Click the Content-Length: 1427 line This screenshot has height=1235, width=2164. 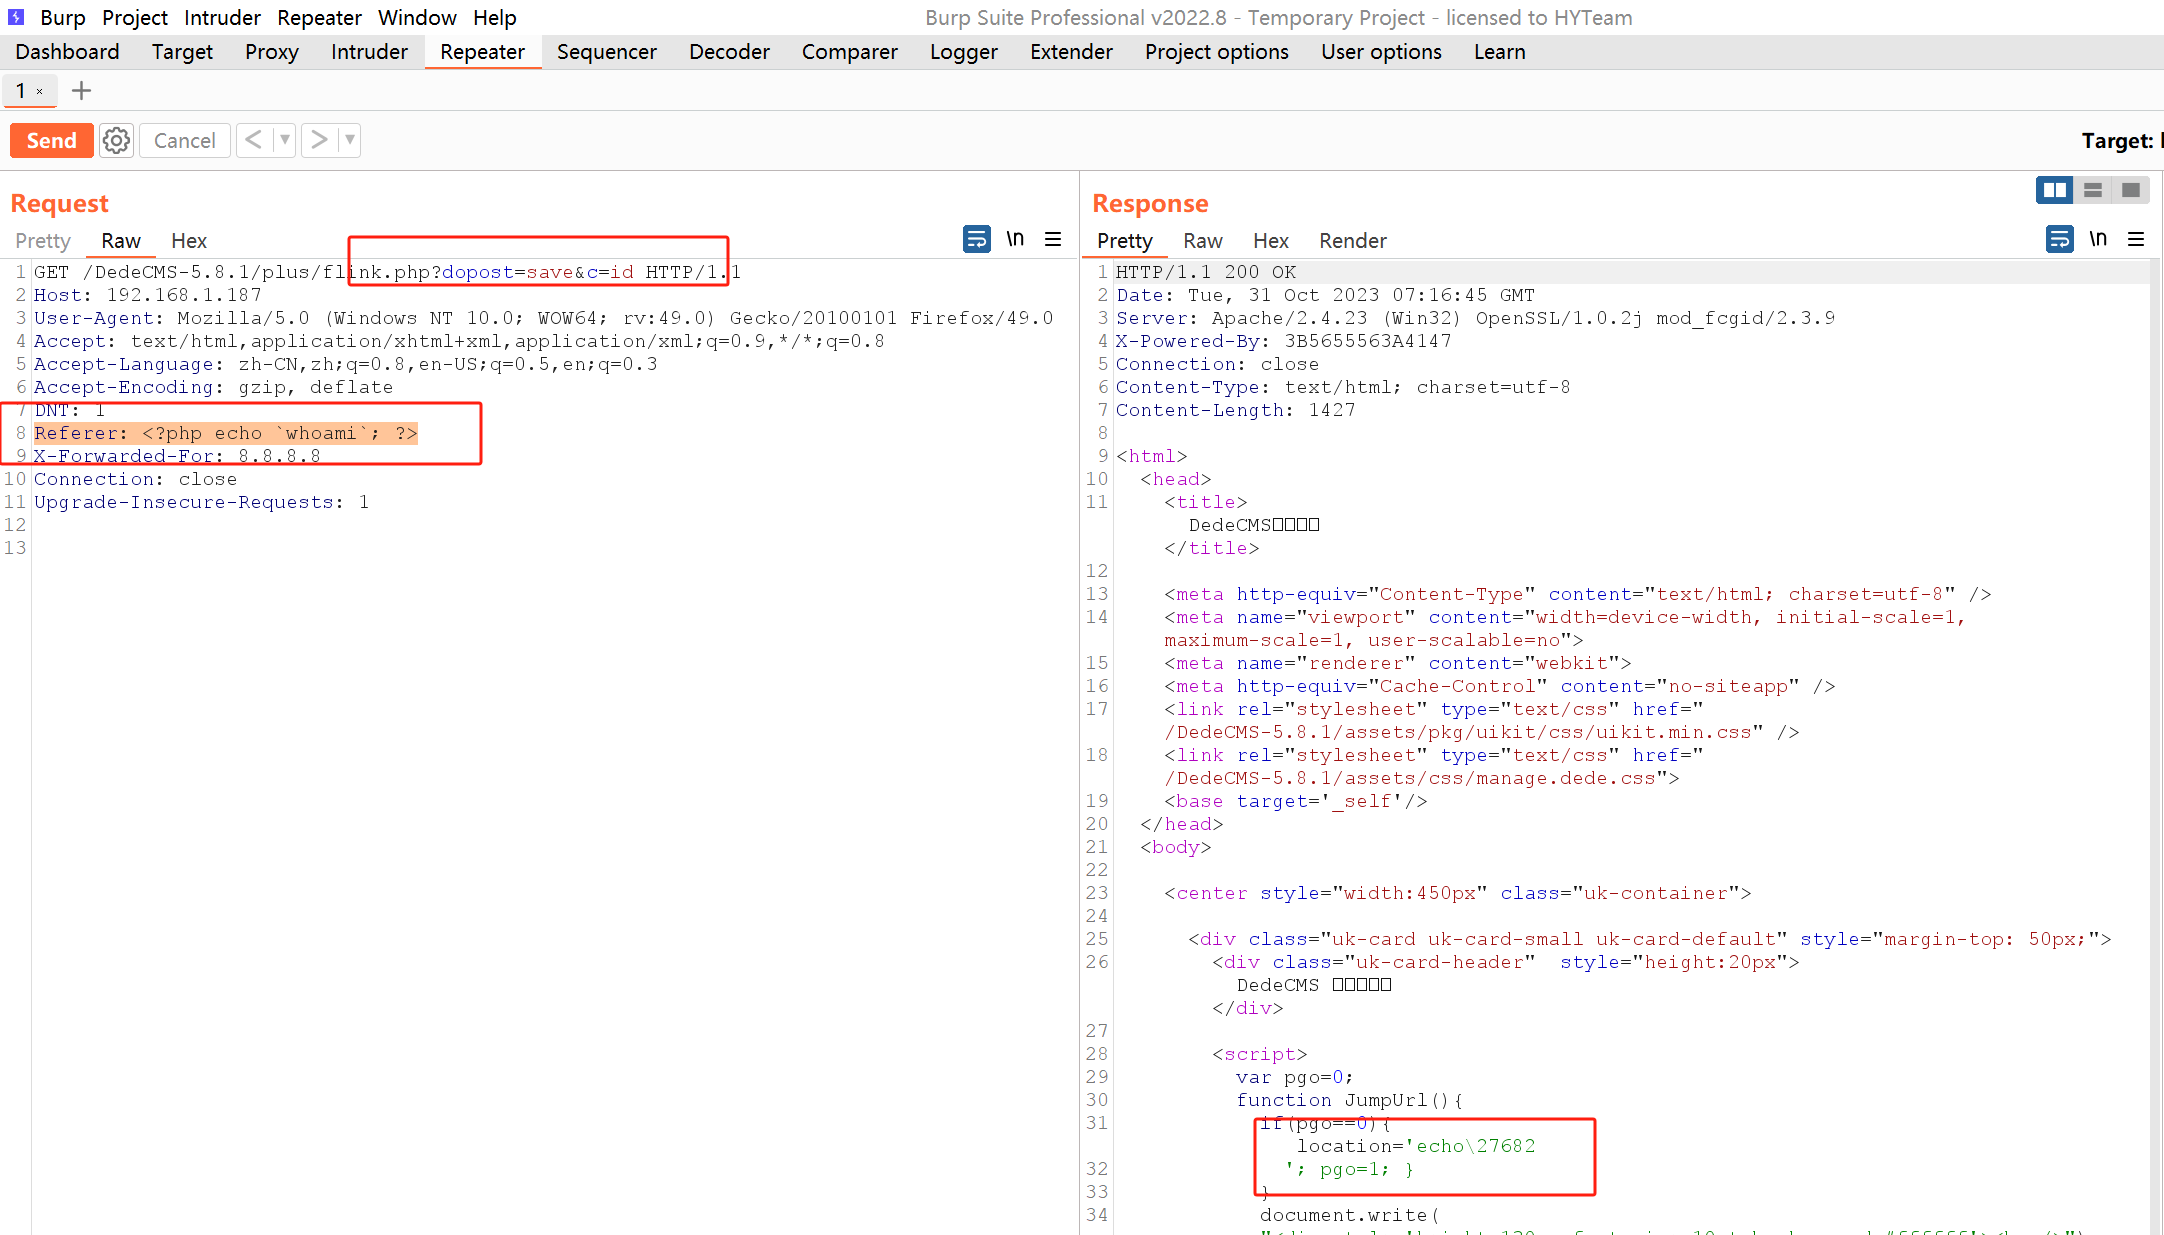pos(1236,410)
